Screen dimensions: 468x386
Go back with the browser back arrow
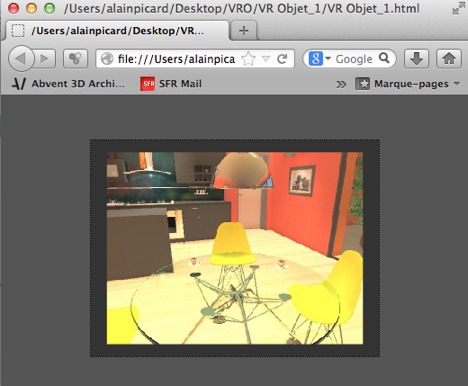coord(21,59)
